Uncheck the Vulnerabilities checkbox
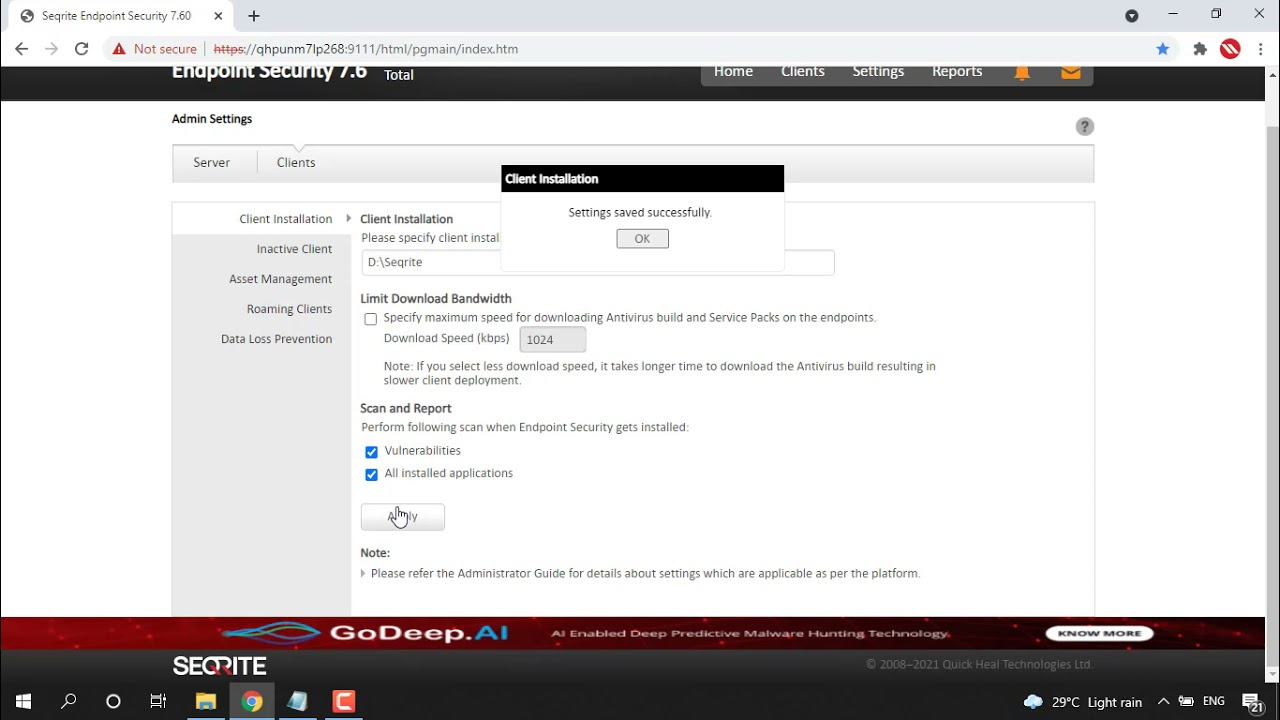This screenshot has width=1280, height=720. point(371,452)
